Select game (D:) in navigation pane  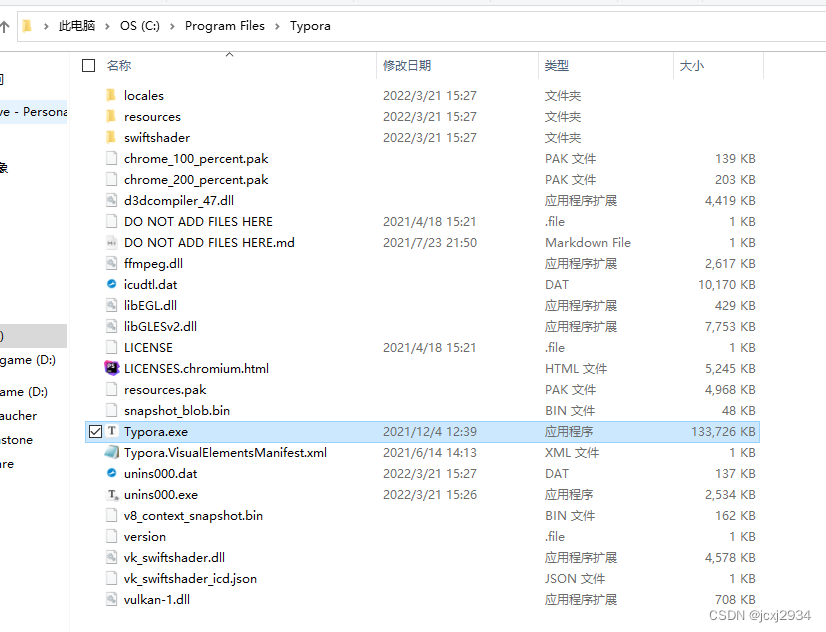[x=28, y=360]
